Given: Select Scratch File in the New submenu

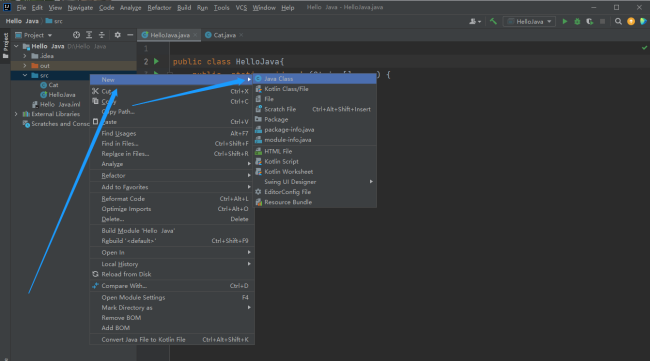Looking at the screenshot, I should click(x=315, y=109).
